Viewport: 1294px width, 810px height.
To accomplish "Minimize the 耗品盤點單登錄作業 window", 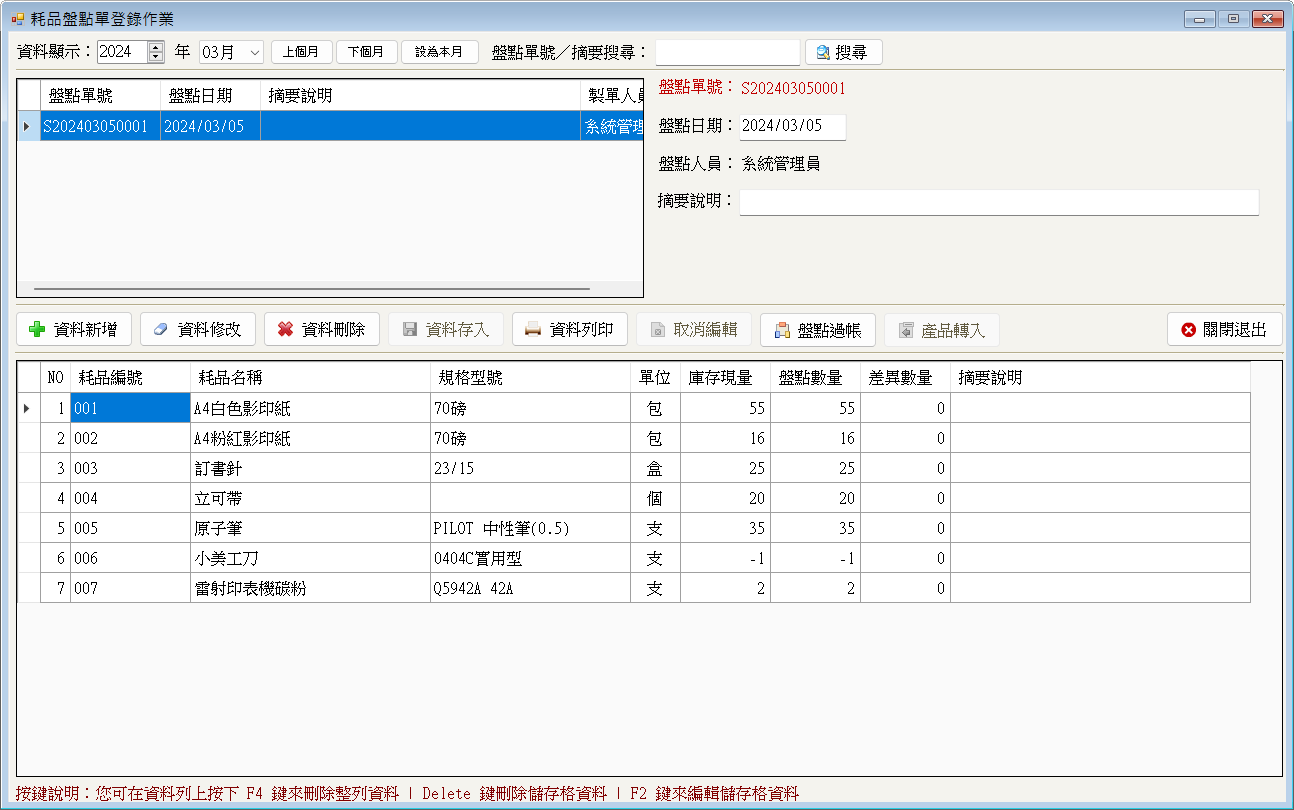I will [1199, 18].
